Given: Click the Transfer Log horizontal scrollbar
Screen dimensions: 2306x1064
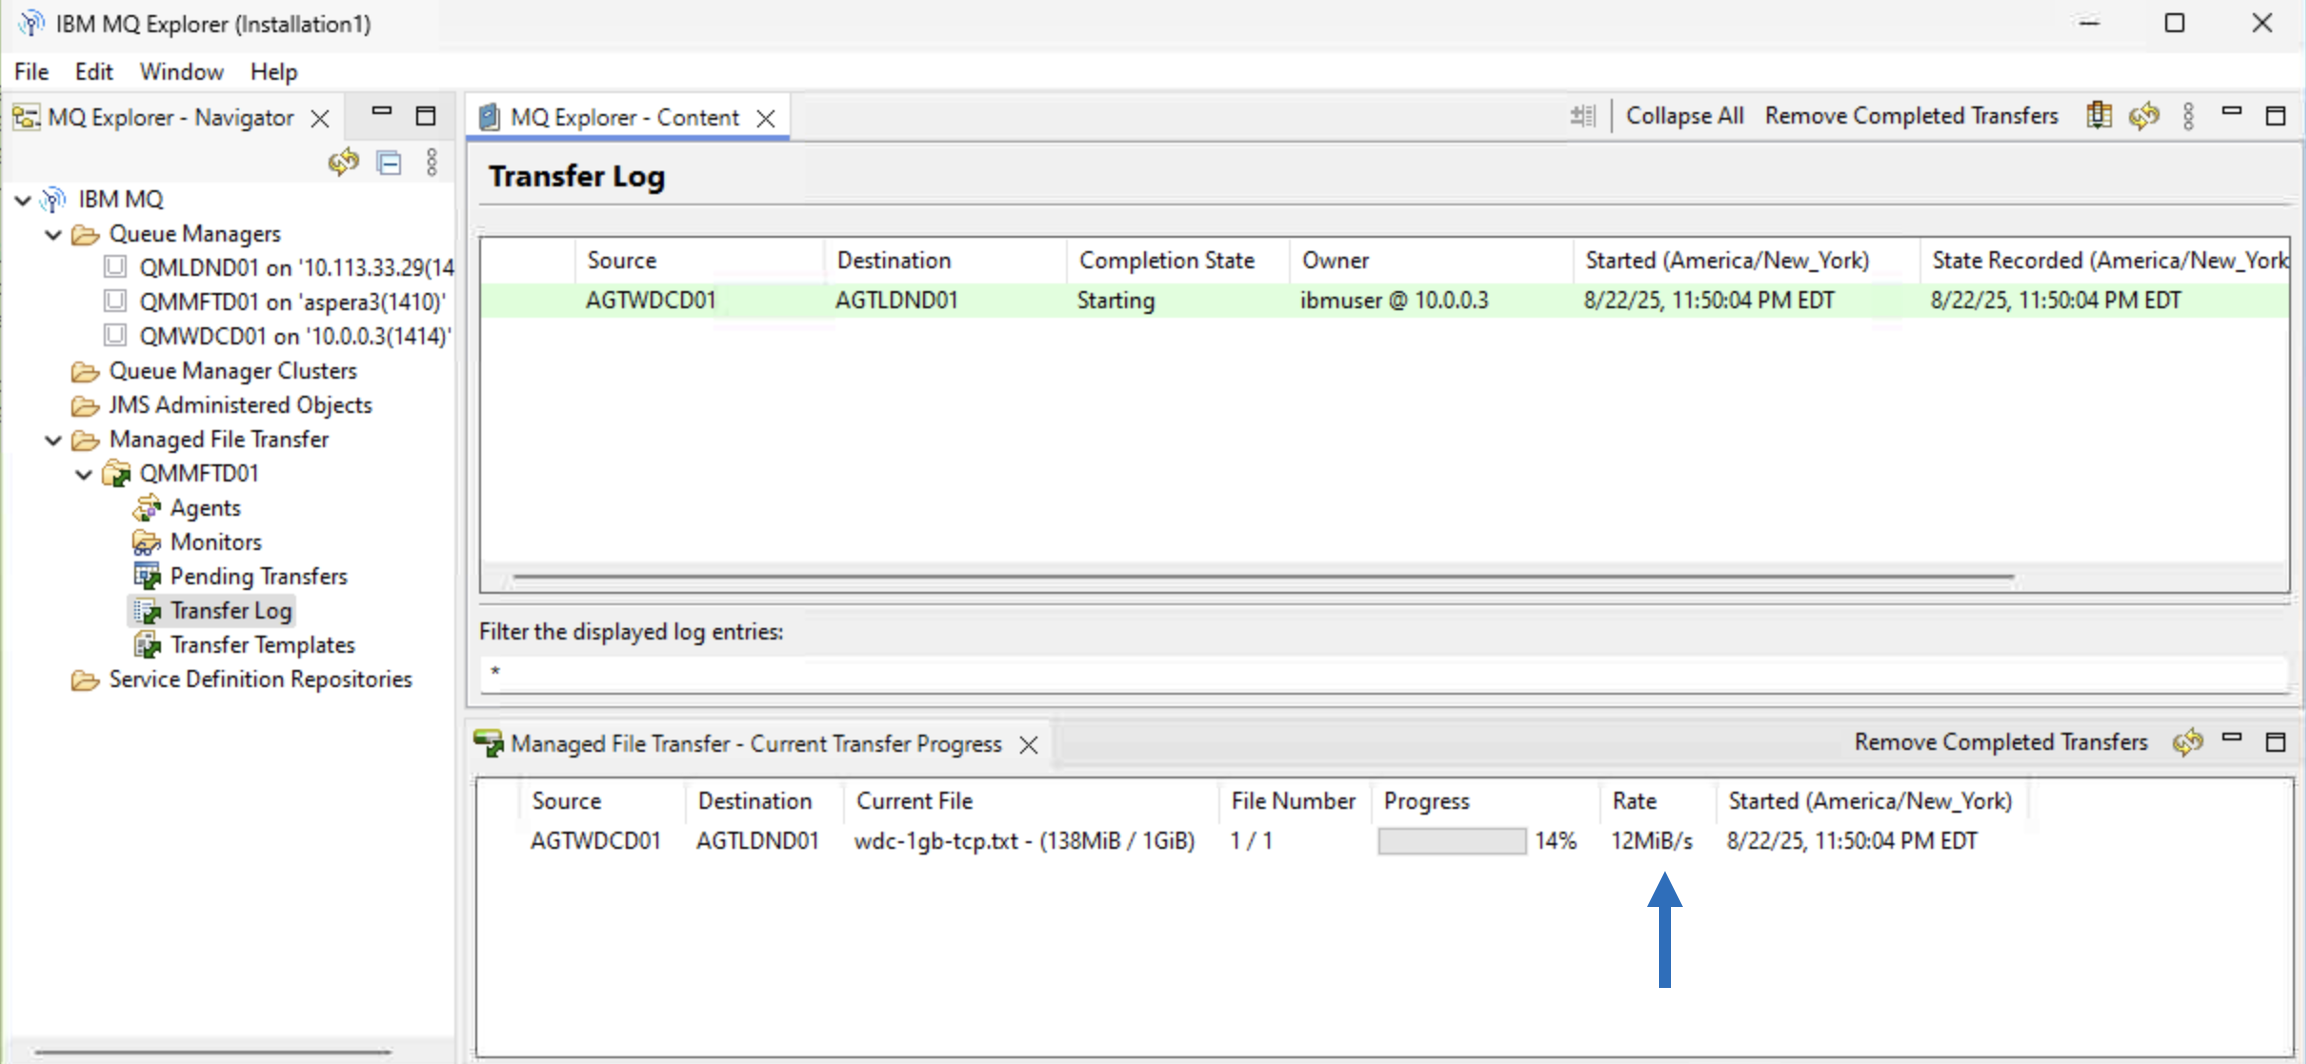Looking at the screenshot, I should click(x=1263, y=577).
